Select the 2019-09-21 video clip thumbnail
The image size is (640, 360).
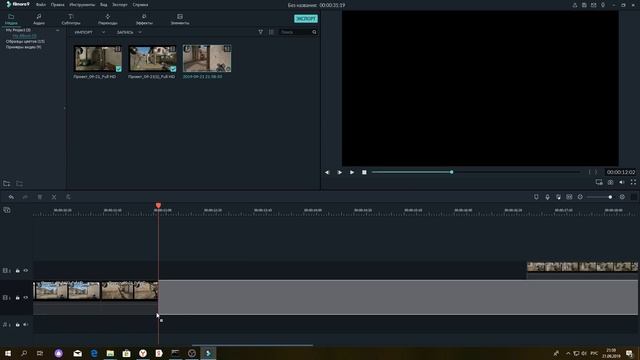pos(207,59)
